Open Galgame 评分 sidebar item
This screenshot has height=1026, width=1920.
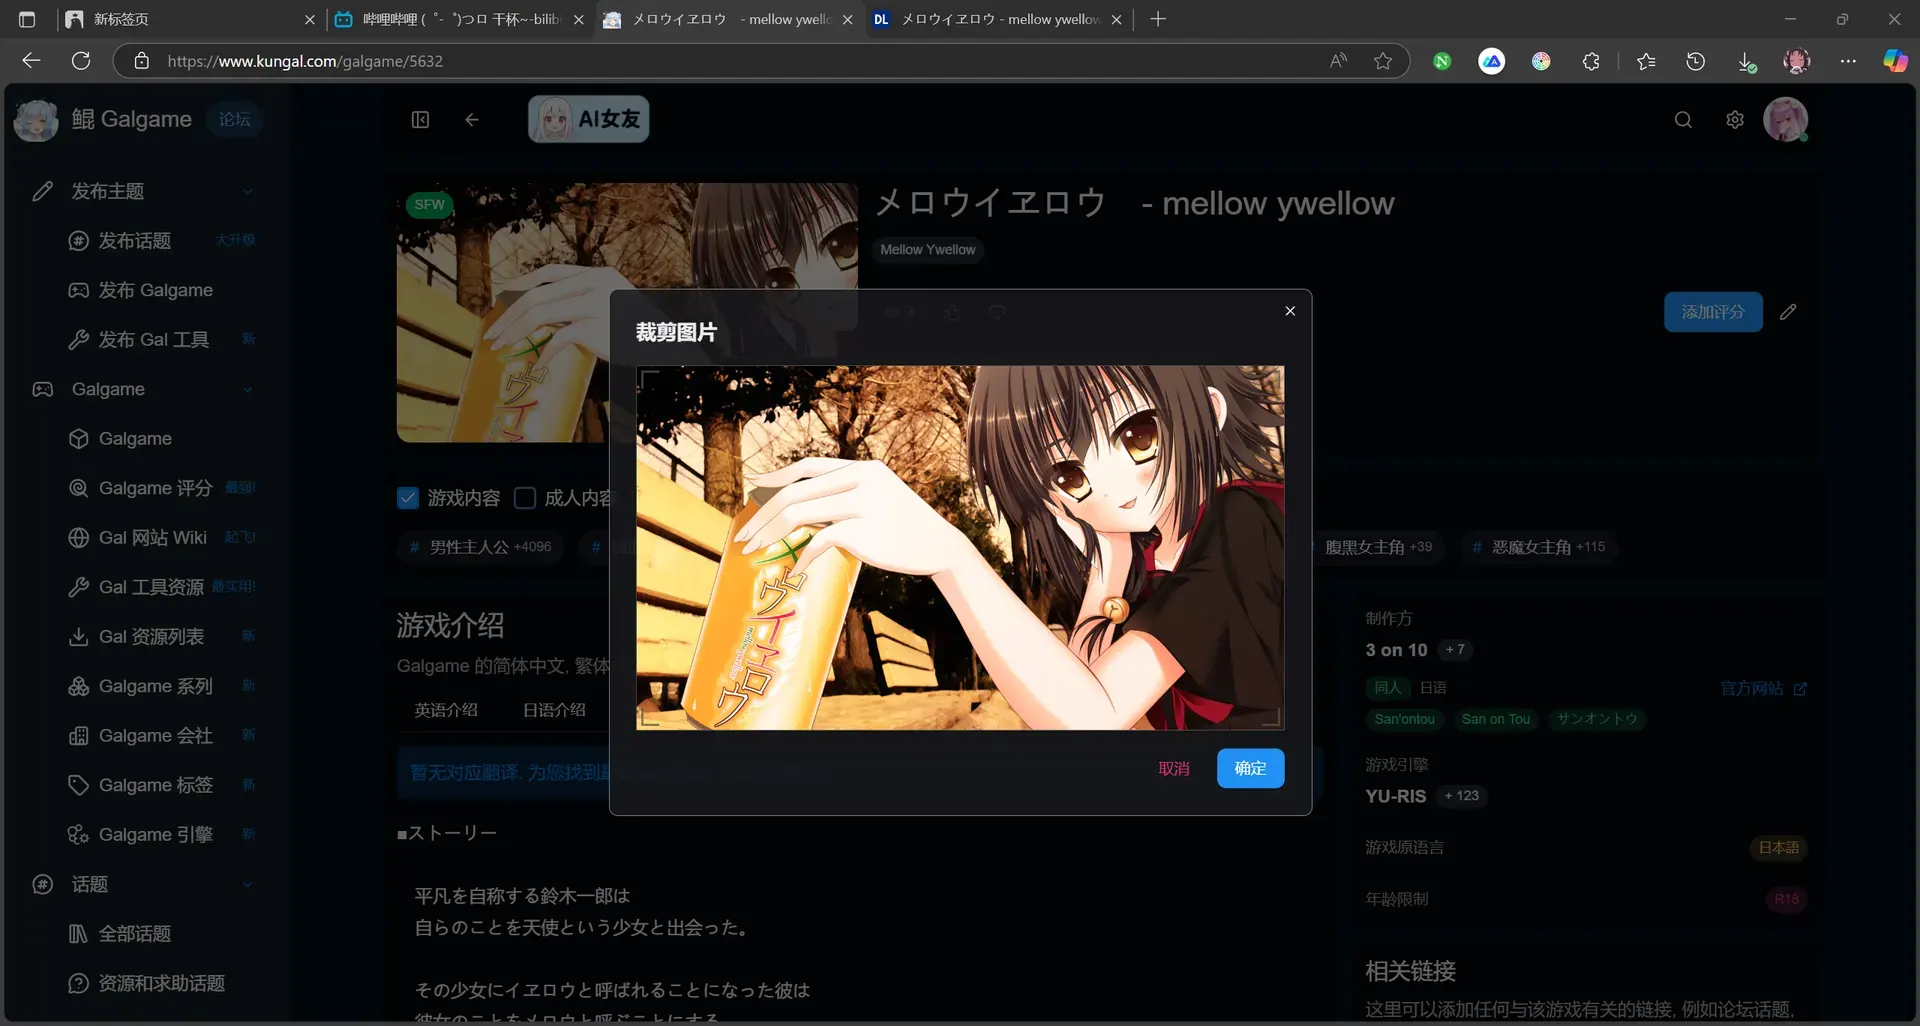click(160, 488)
